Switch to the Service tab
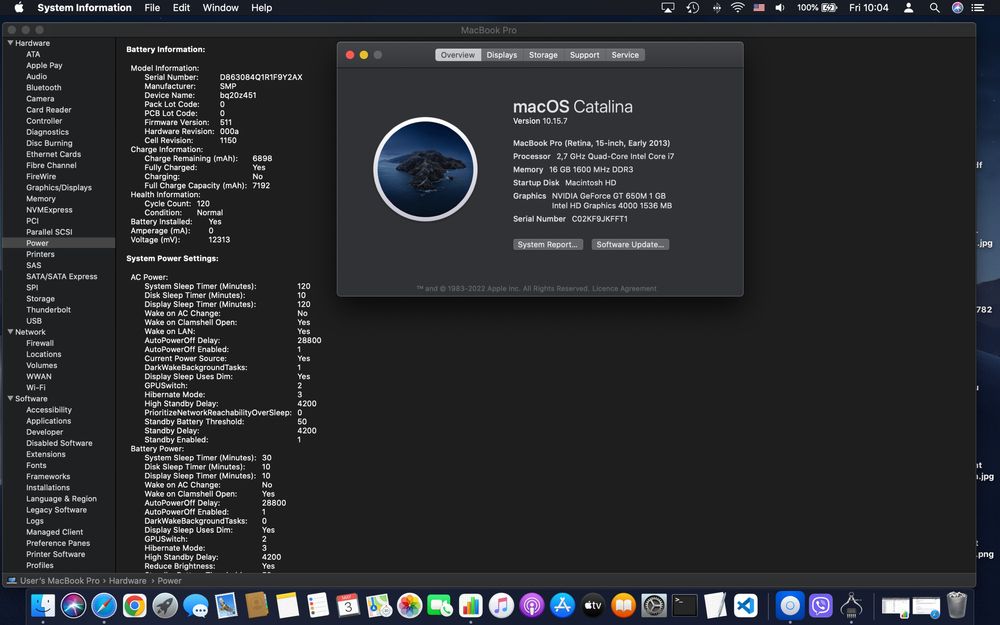1000x625 pixels. click(625, 55)
